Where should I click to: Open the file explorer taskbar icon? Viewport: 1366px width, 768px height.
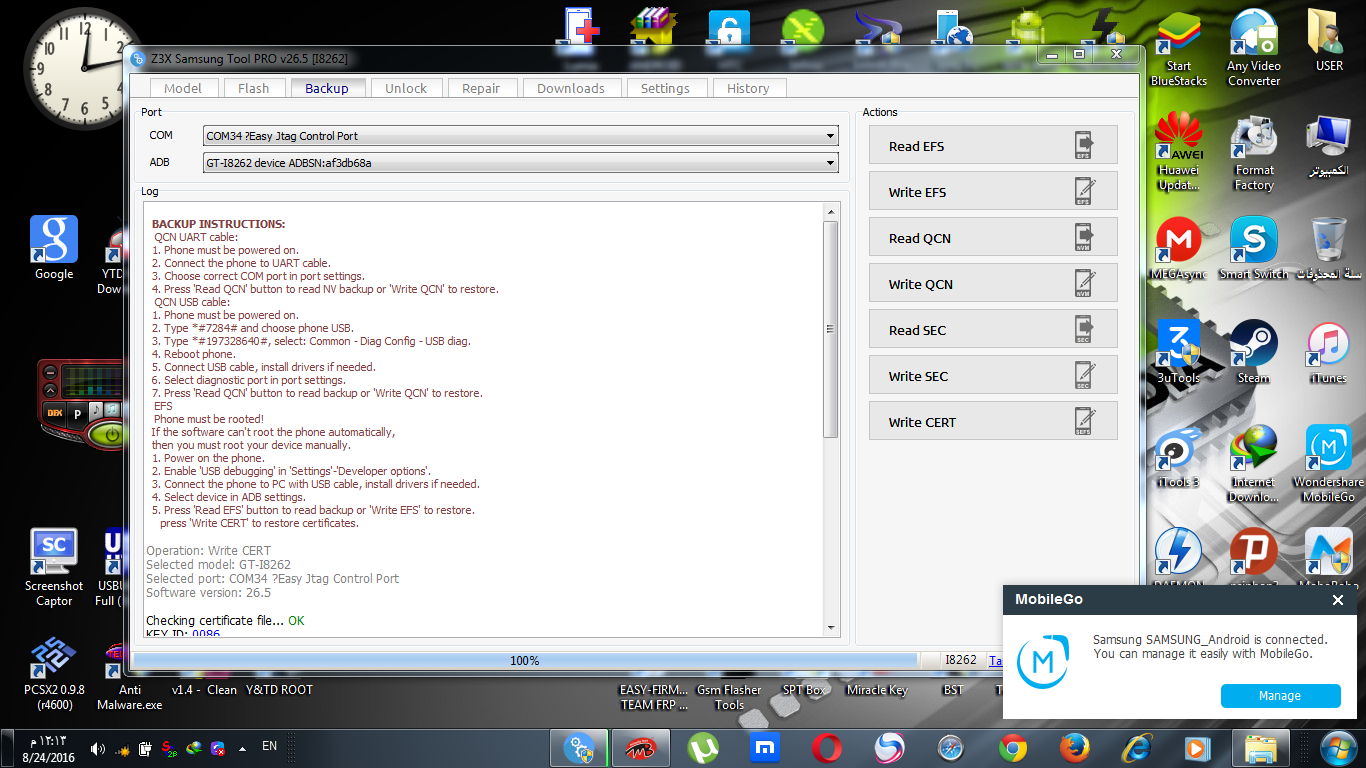click(x=1259, y=748)
